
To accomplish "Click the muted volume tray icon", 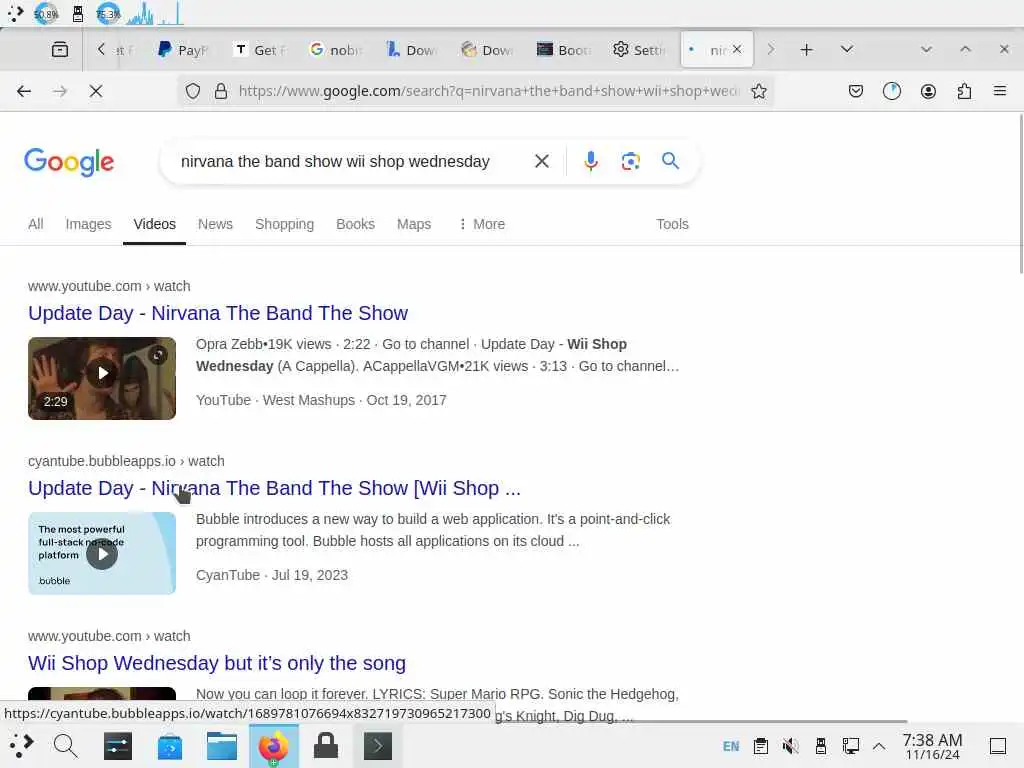I will [x=790, y=746].
